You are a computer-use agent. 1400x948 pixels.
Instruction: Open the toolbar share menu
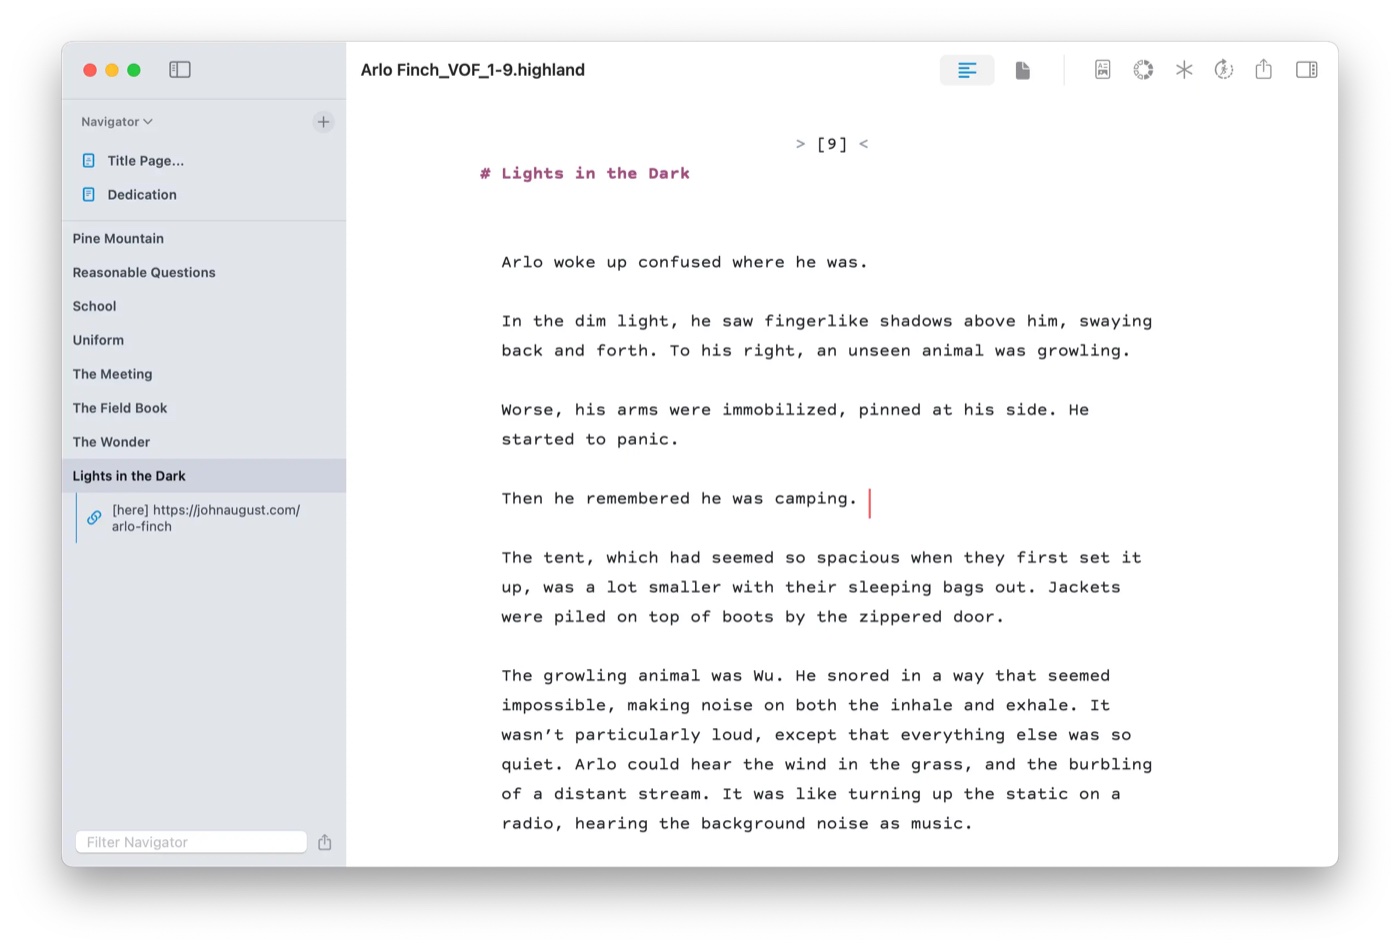coord(1264,69)
